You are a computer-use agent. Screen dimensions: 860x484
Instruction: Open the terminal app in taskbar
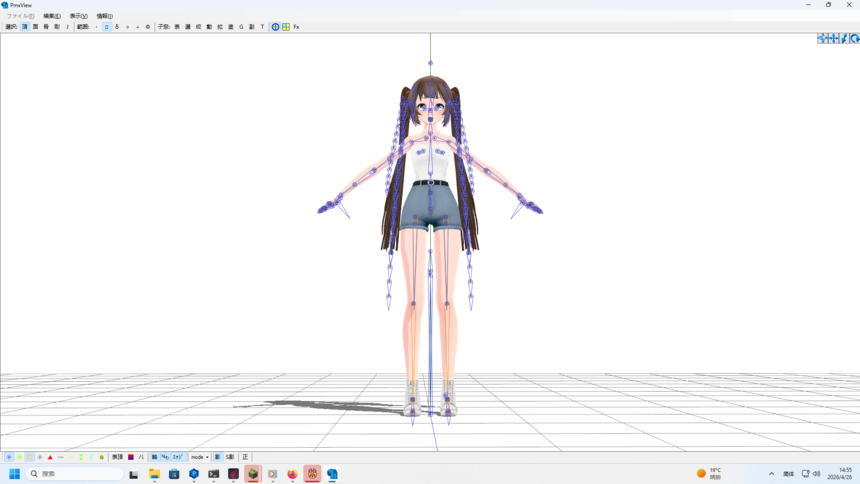tap(213, 474)
